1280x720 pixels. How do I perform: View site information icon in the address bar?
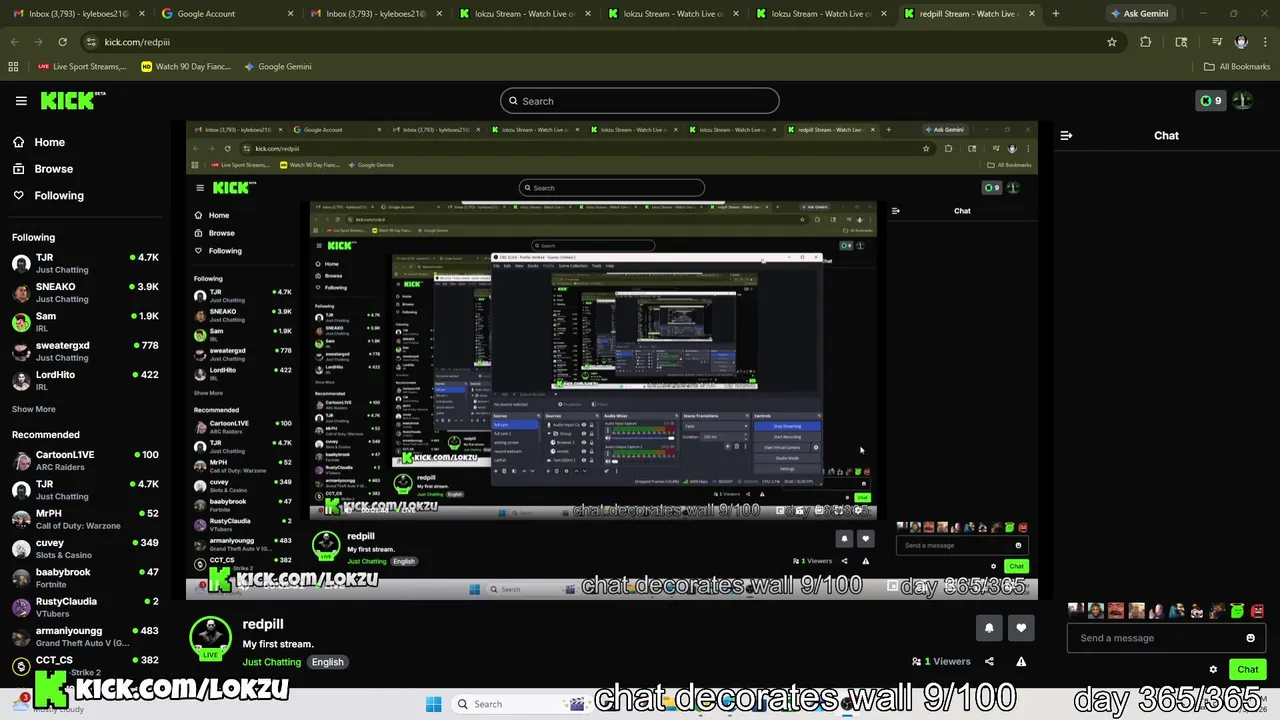(91, 42)
